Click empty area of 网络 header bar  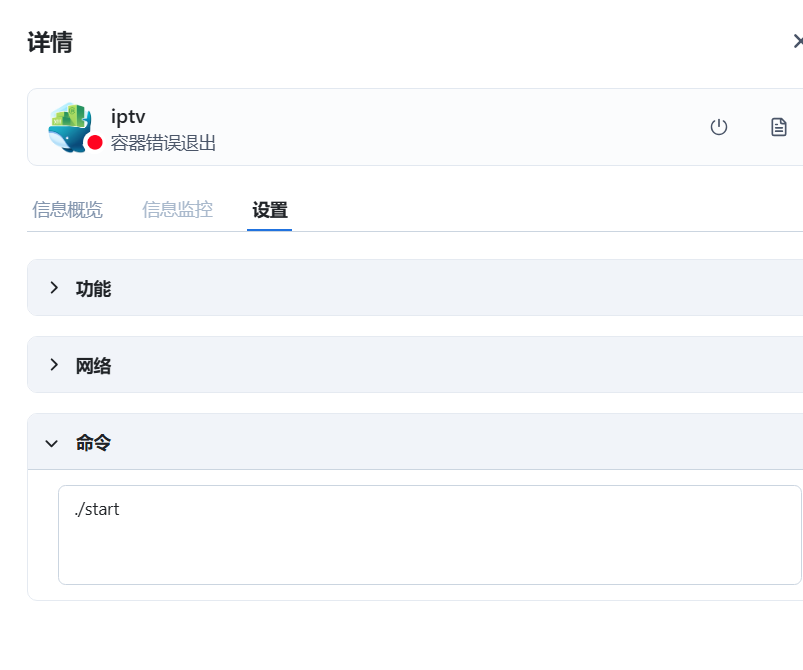[x=450, y=365]
